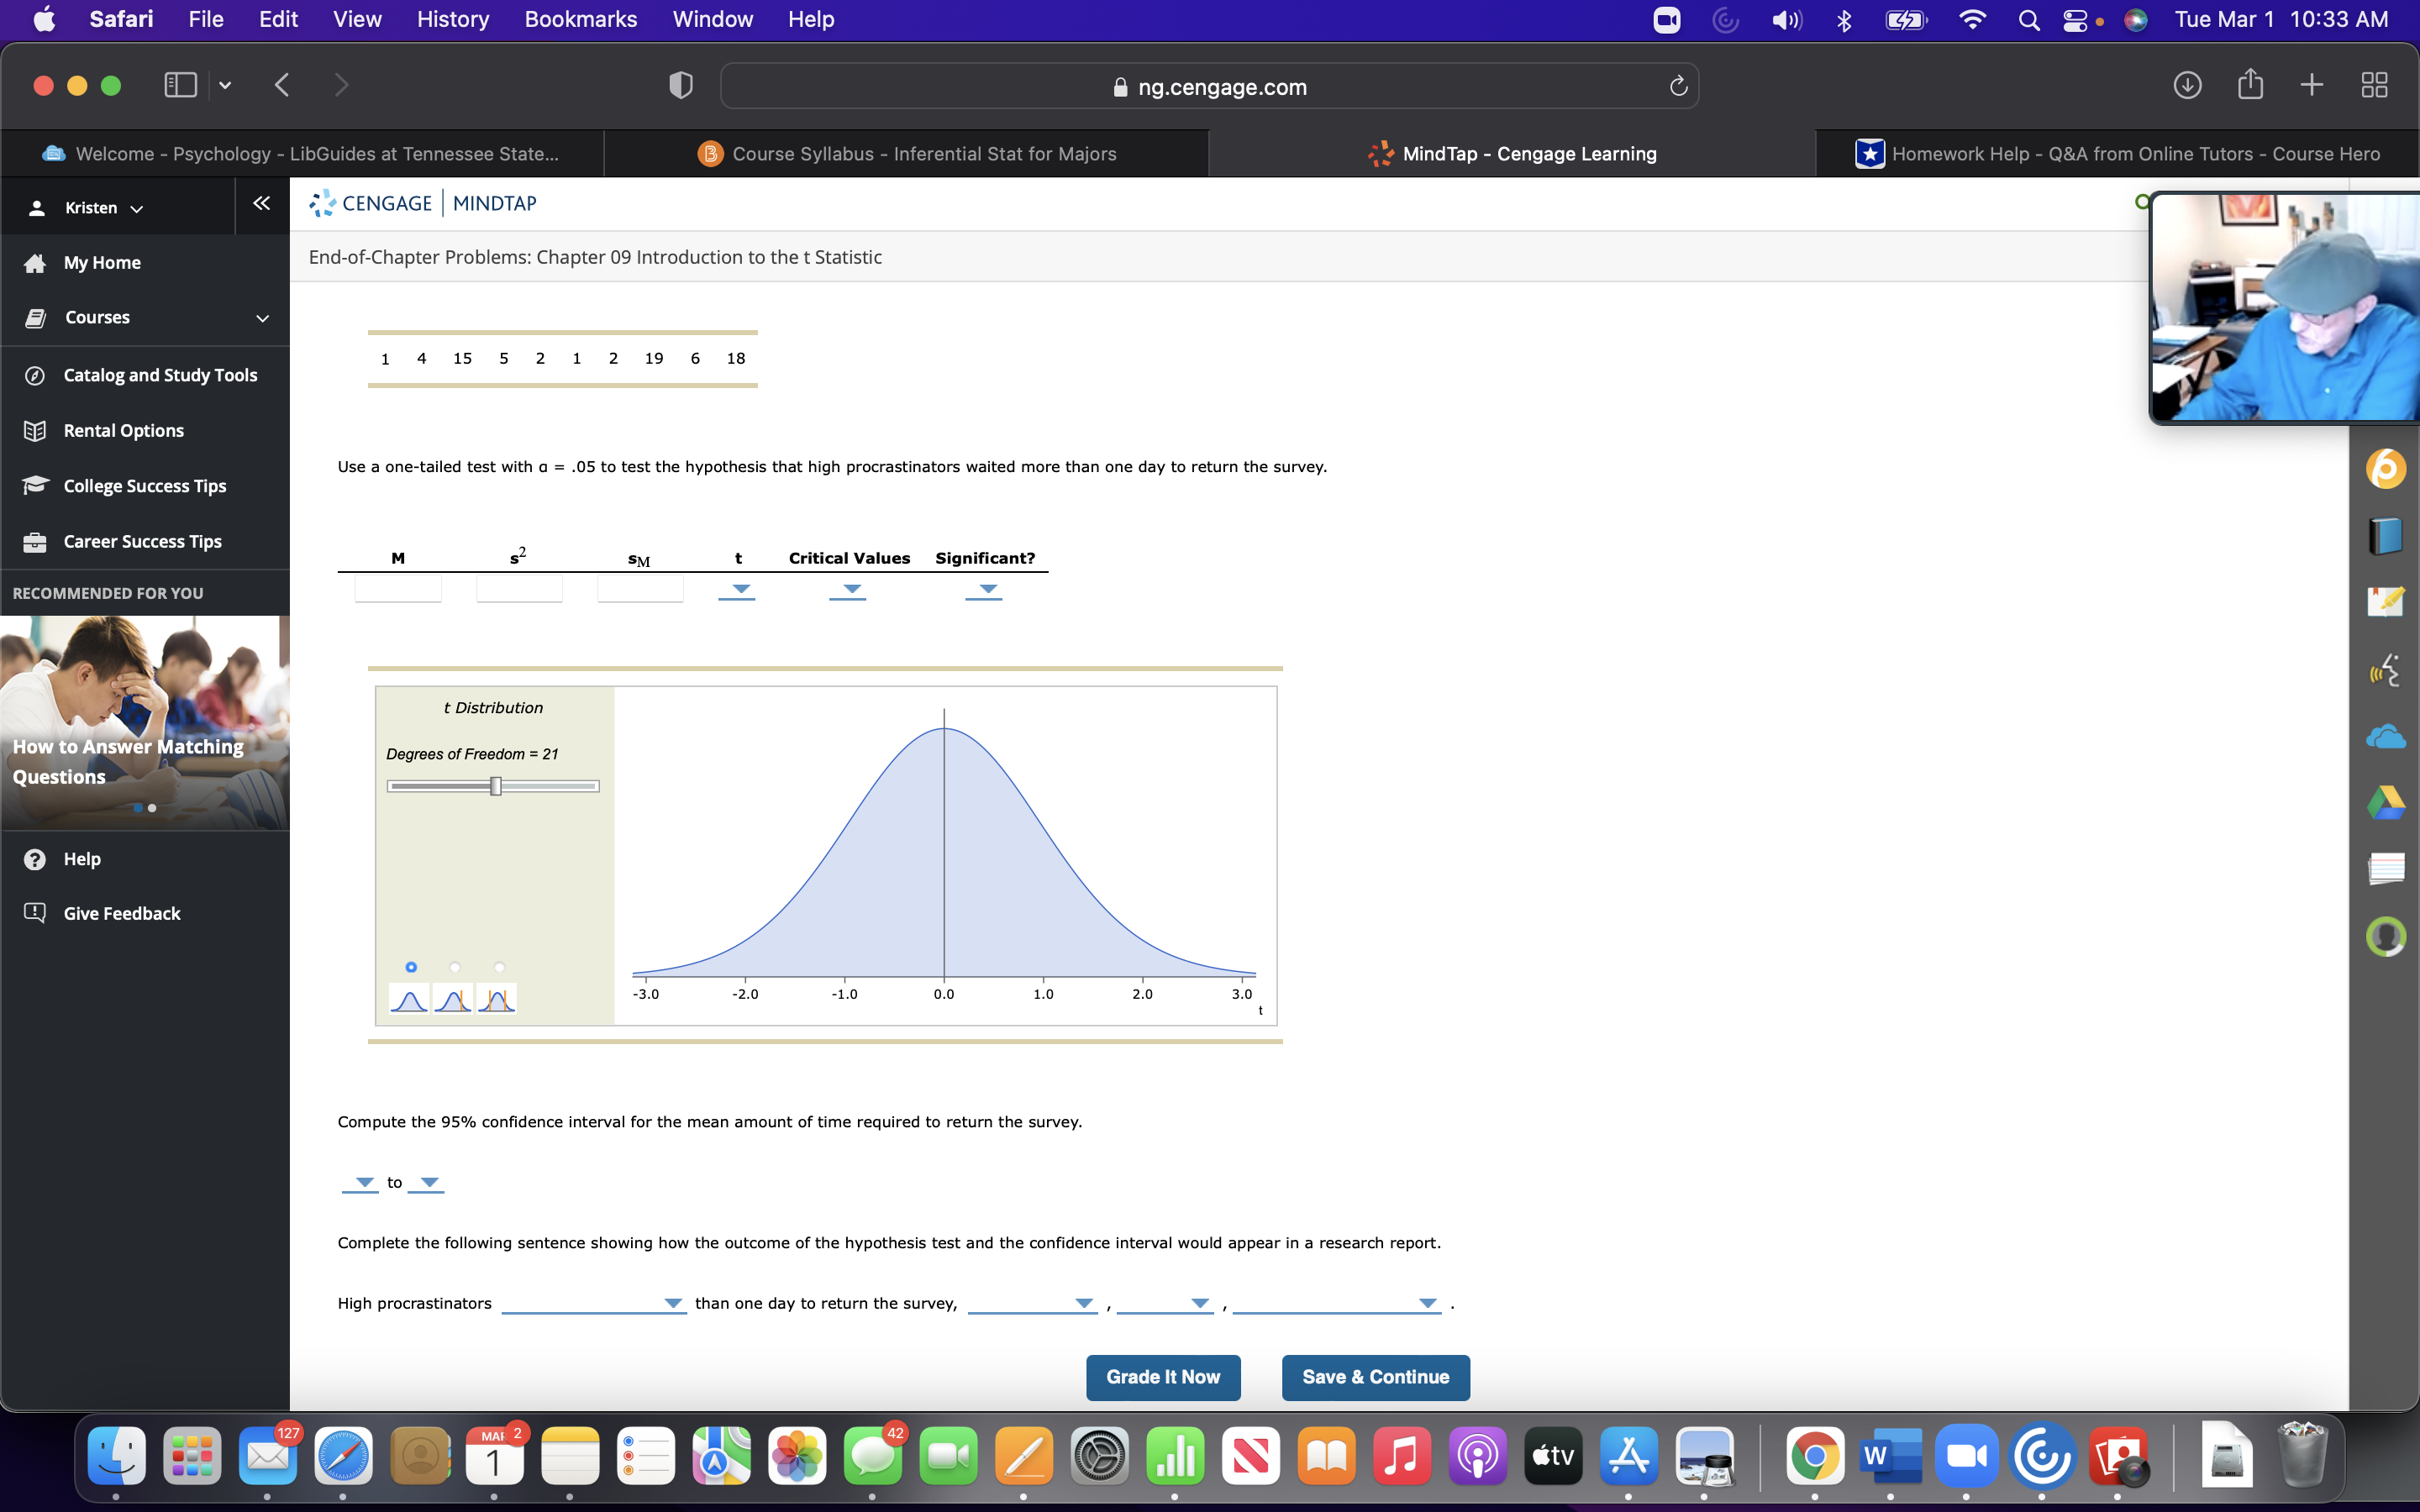Image resolution: width=2420 pixels, height=1512 pixels.
Task: Click the blue cloud icon in right dock
Action: coord(2385,738)
